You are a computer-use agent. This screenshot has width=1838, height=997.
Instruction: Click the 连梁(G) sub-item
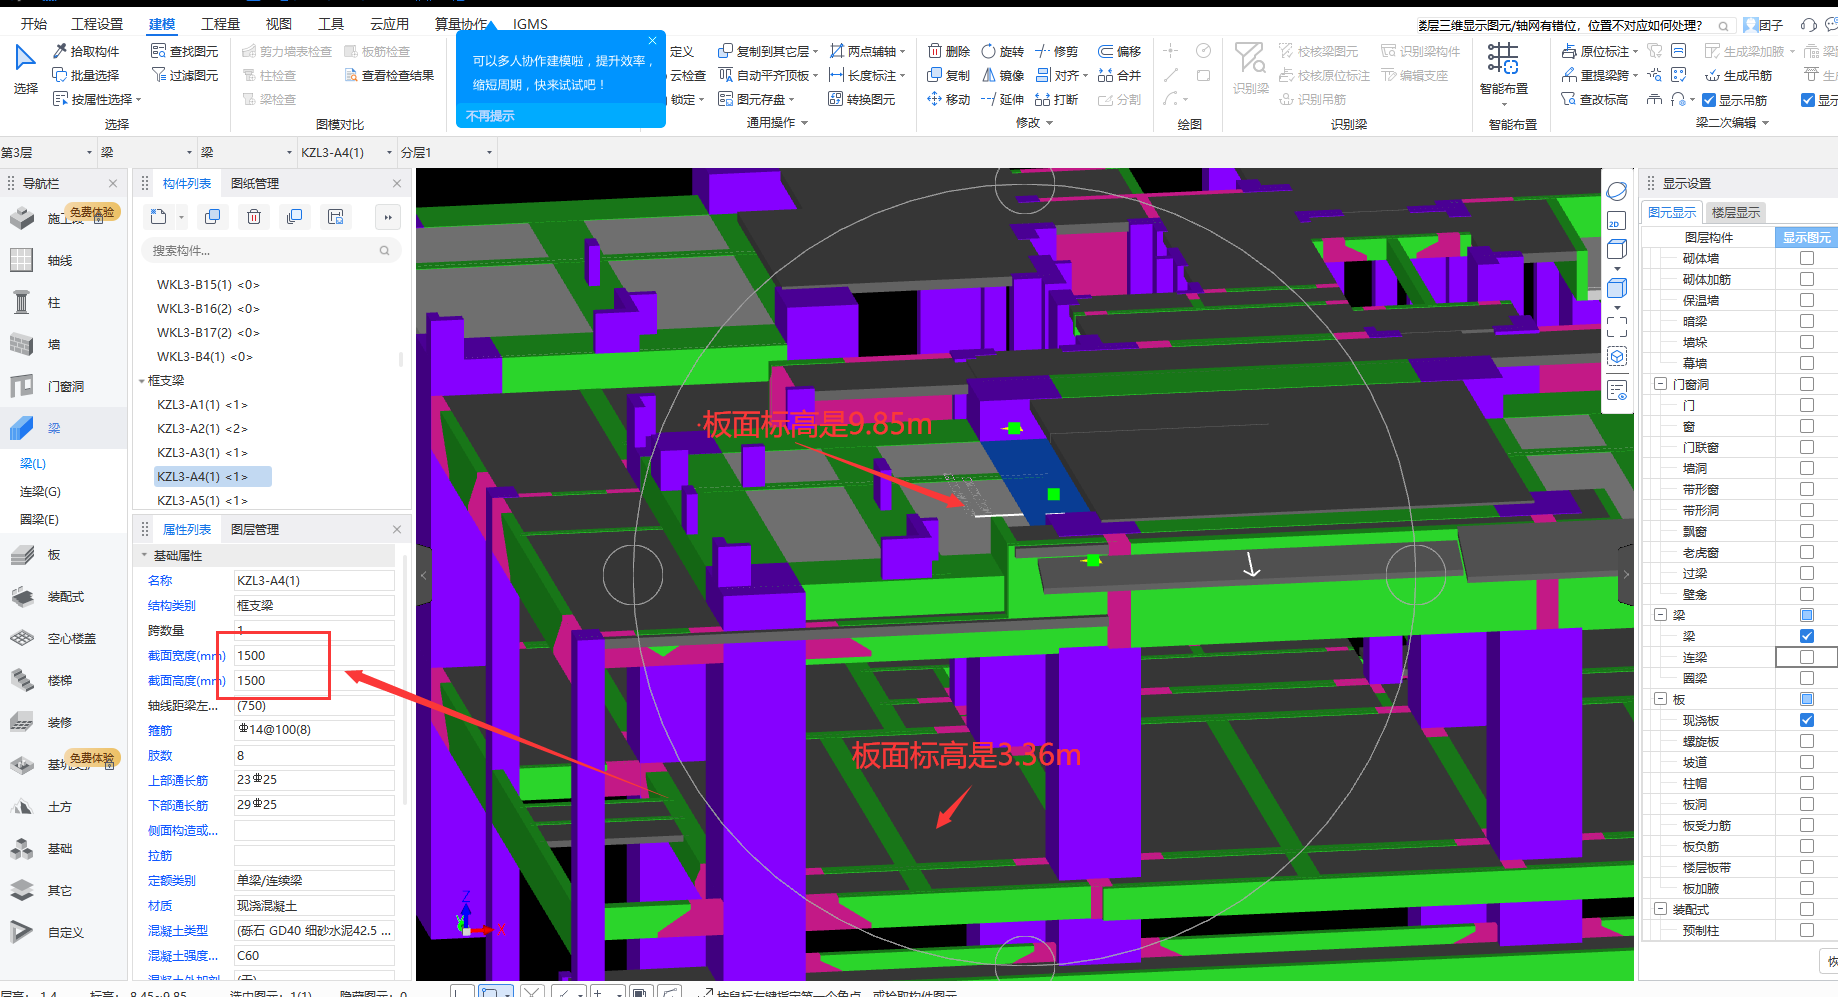(40, 491)
